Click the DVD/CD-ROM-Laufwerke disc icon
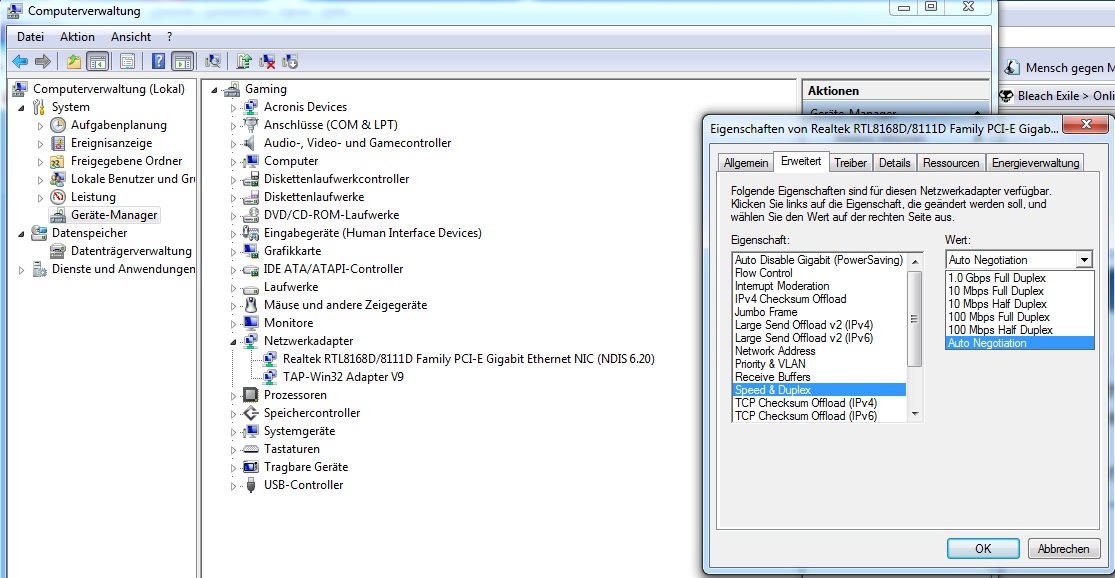 click(x=250, y=215)
